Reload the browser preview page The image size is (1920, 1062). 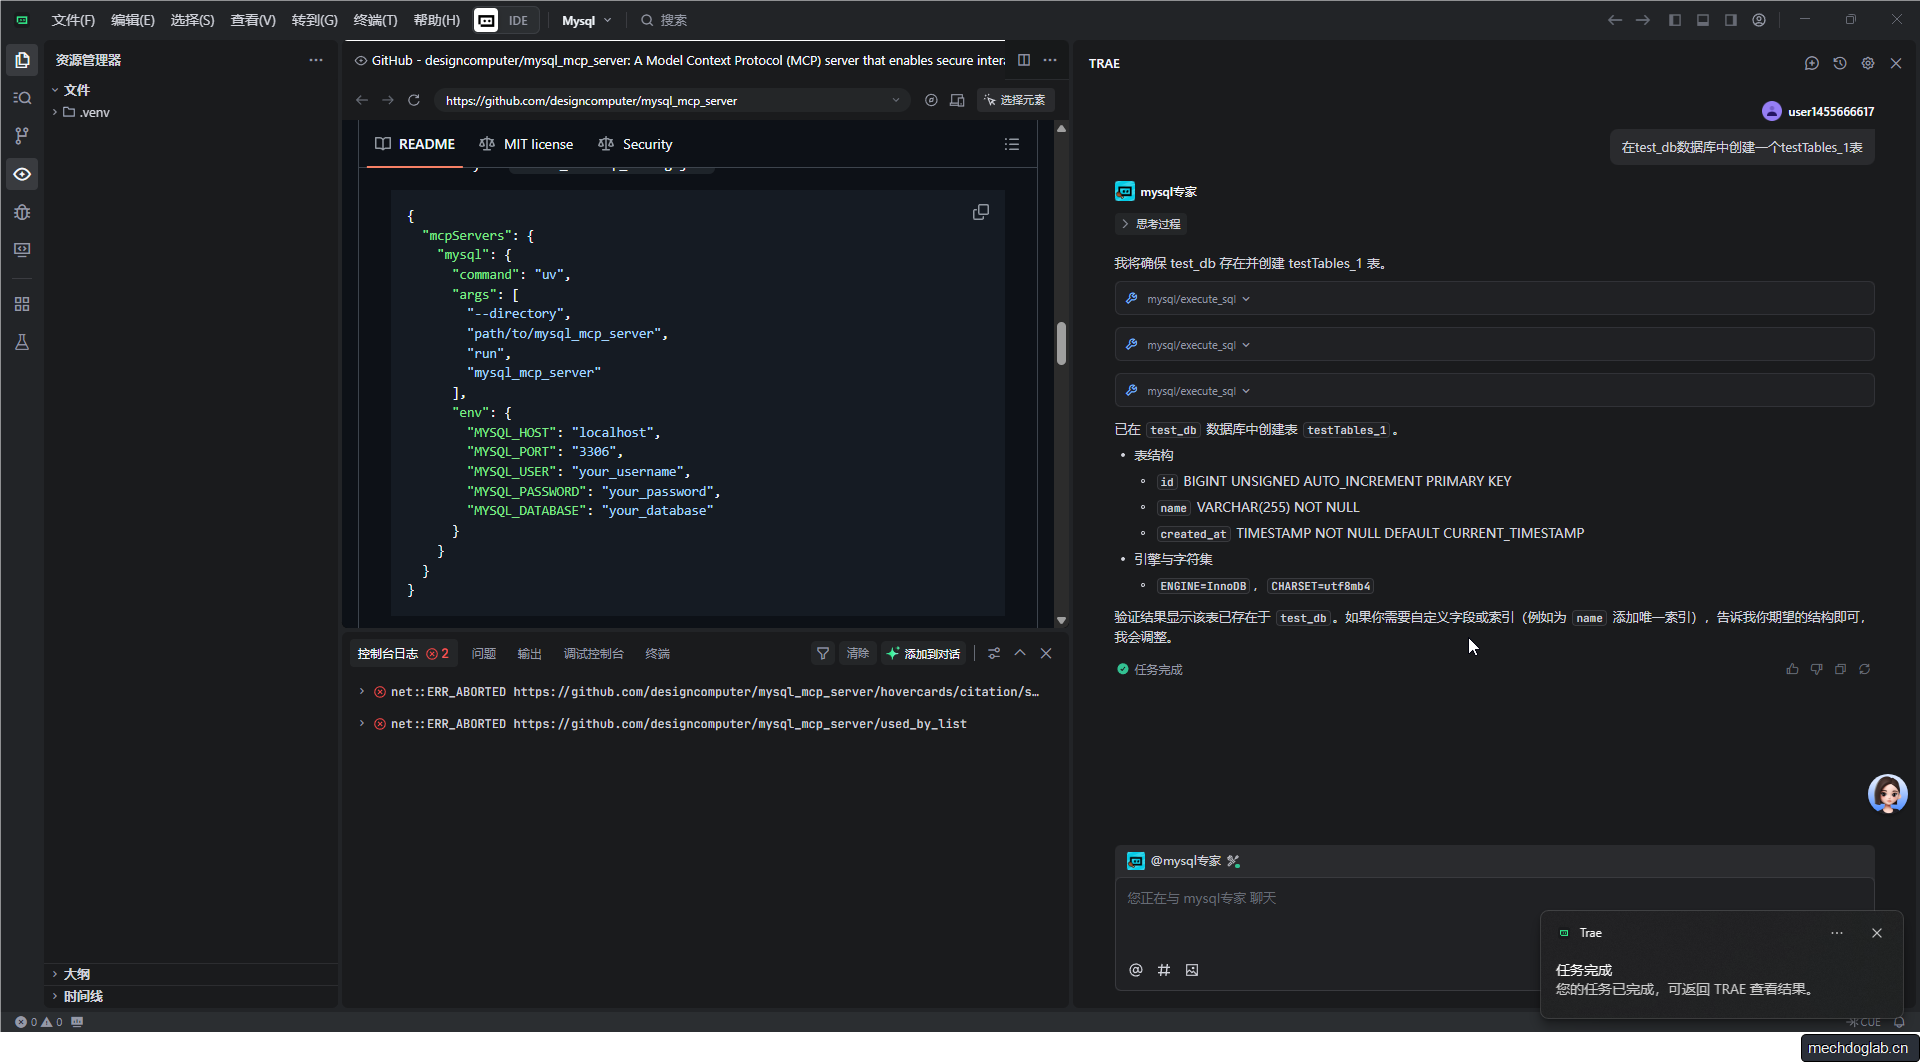coord(414,100)
